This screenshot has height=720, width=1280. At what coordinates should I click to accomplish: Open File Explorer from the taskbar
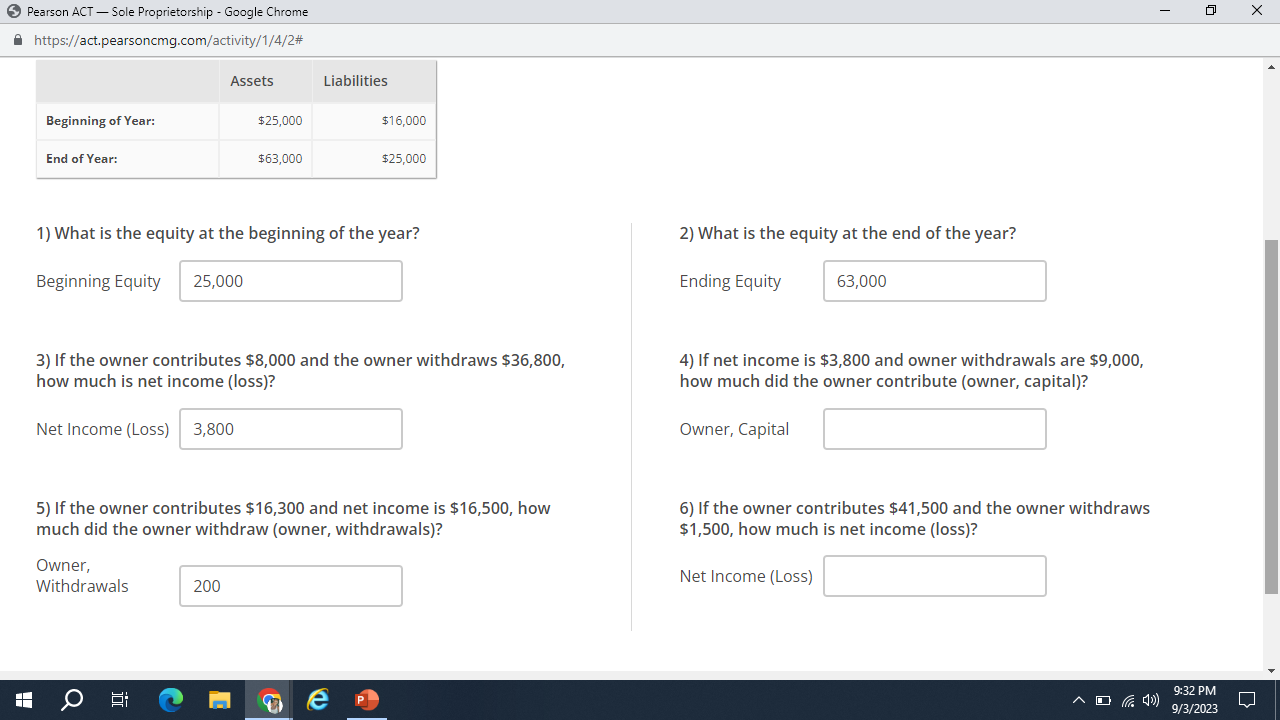(219, 700)
